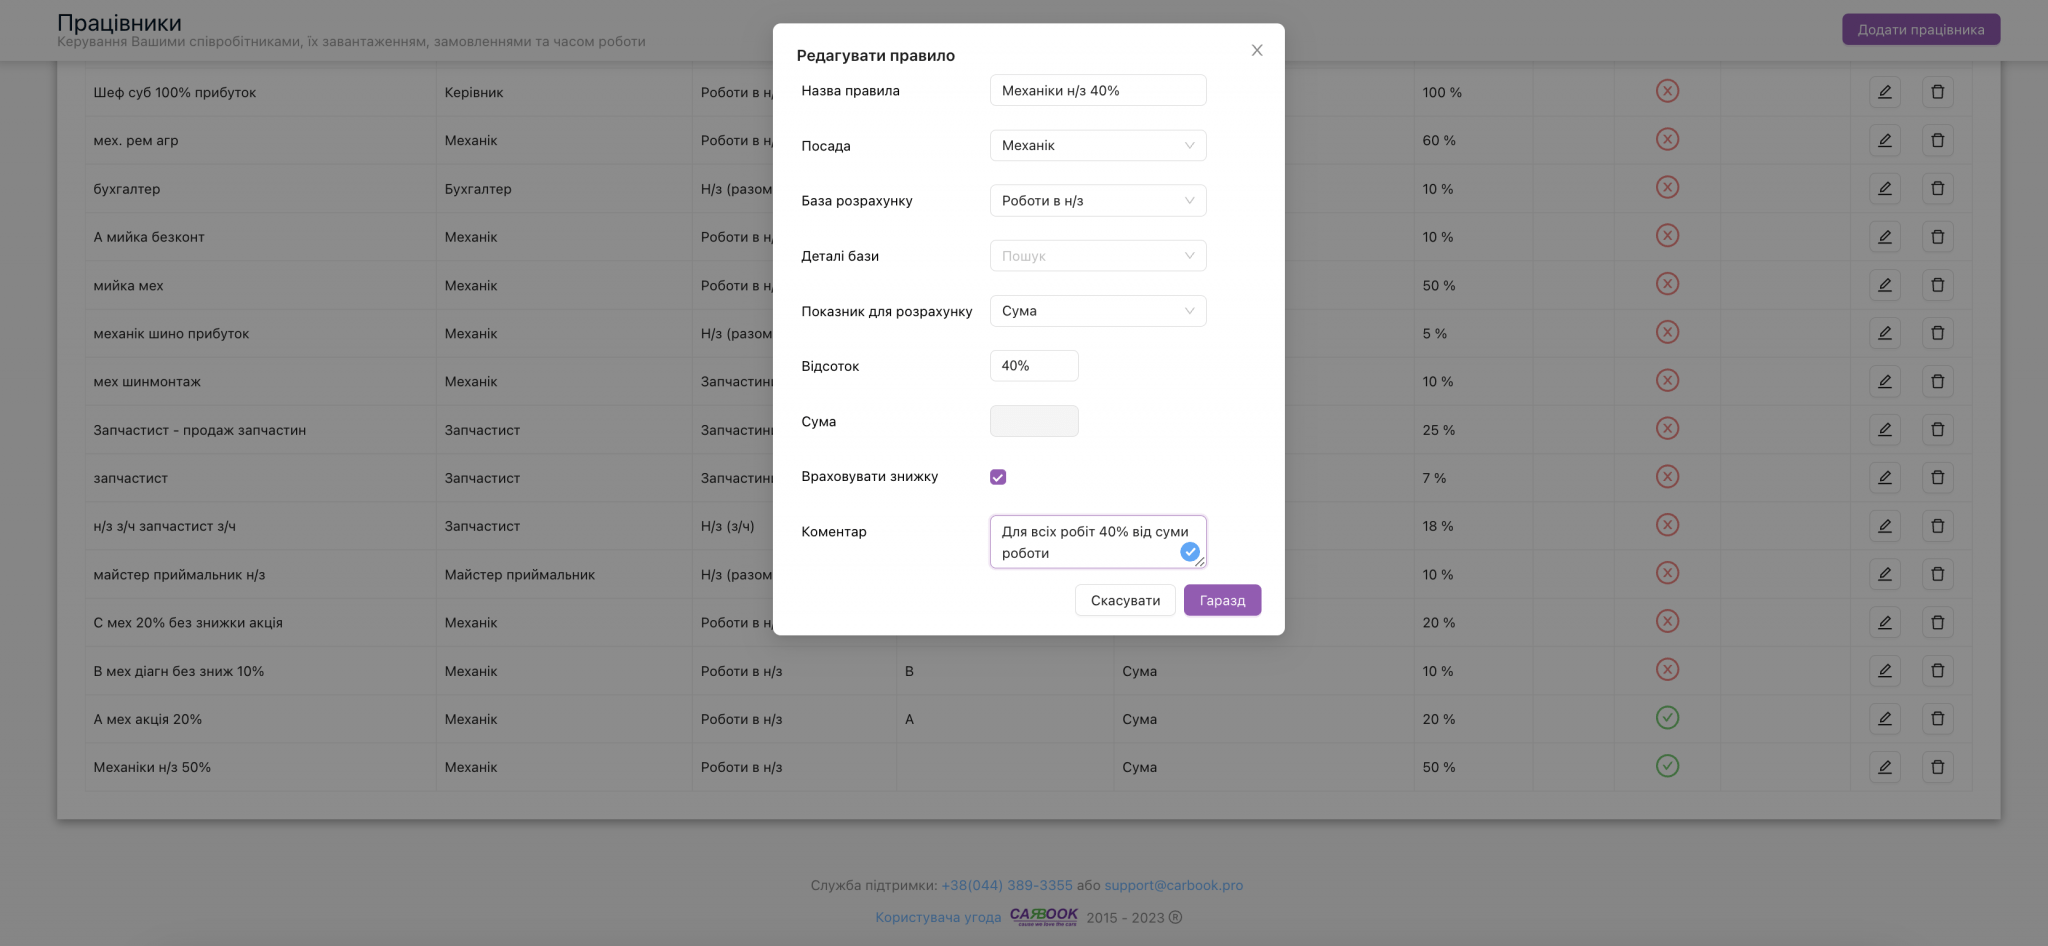Open support@carbook.pro email link
Image resolution: width=2048 pixels, height=946 pixels.
1173,886
